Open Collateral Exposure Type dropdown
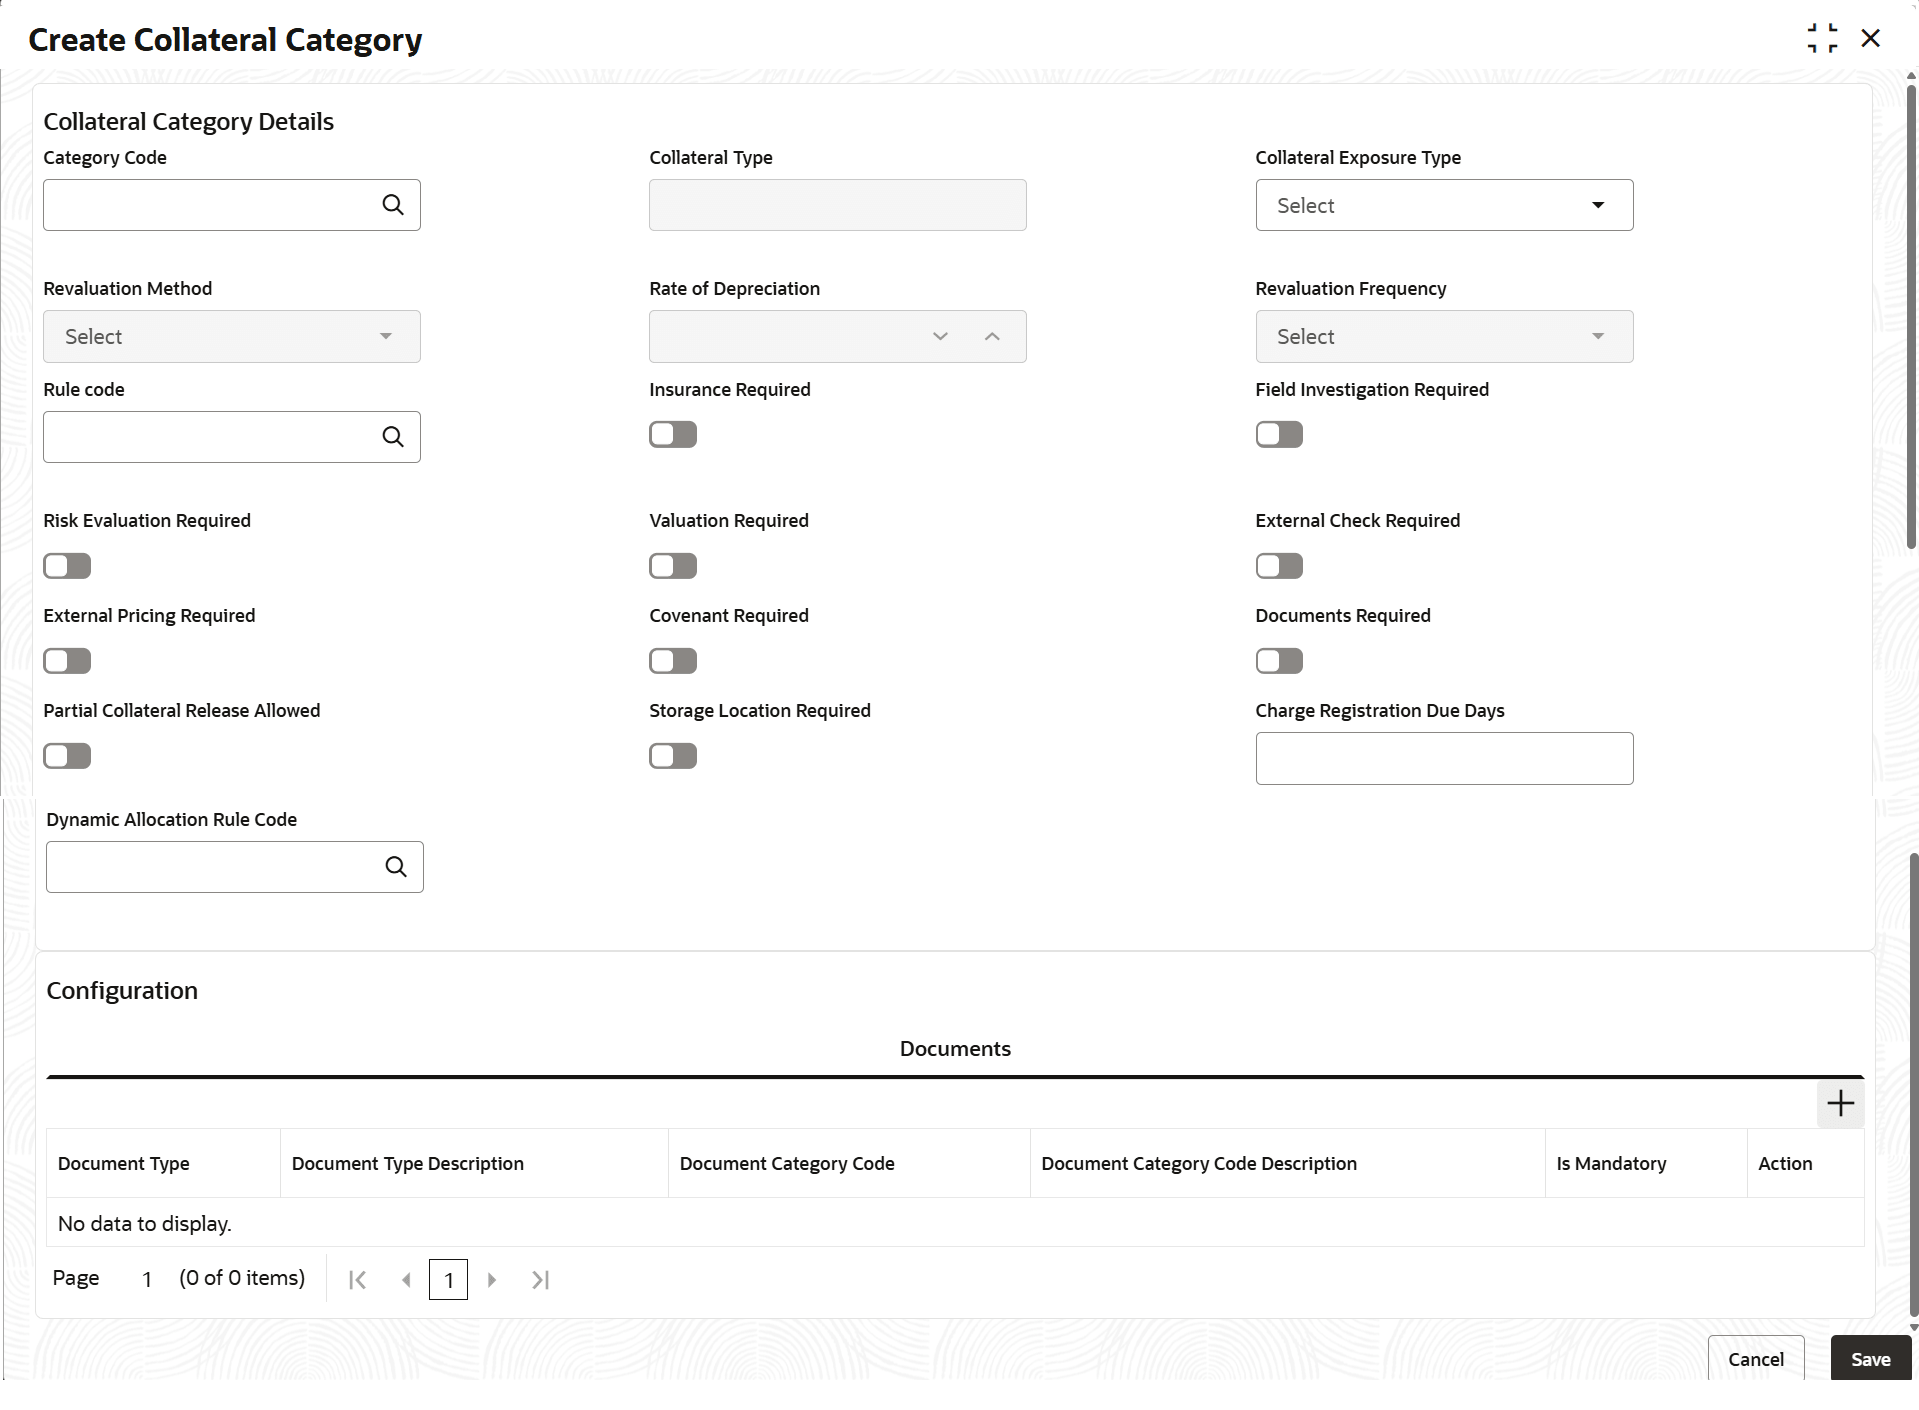The image size is (1919, 1410). click(1444, 205)
